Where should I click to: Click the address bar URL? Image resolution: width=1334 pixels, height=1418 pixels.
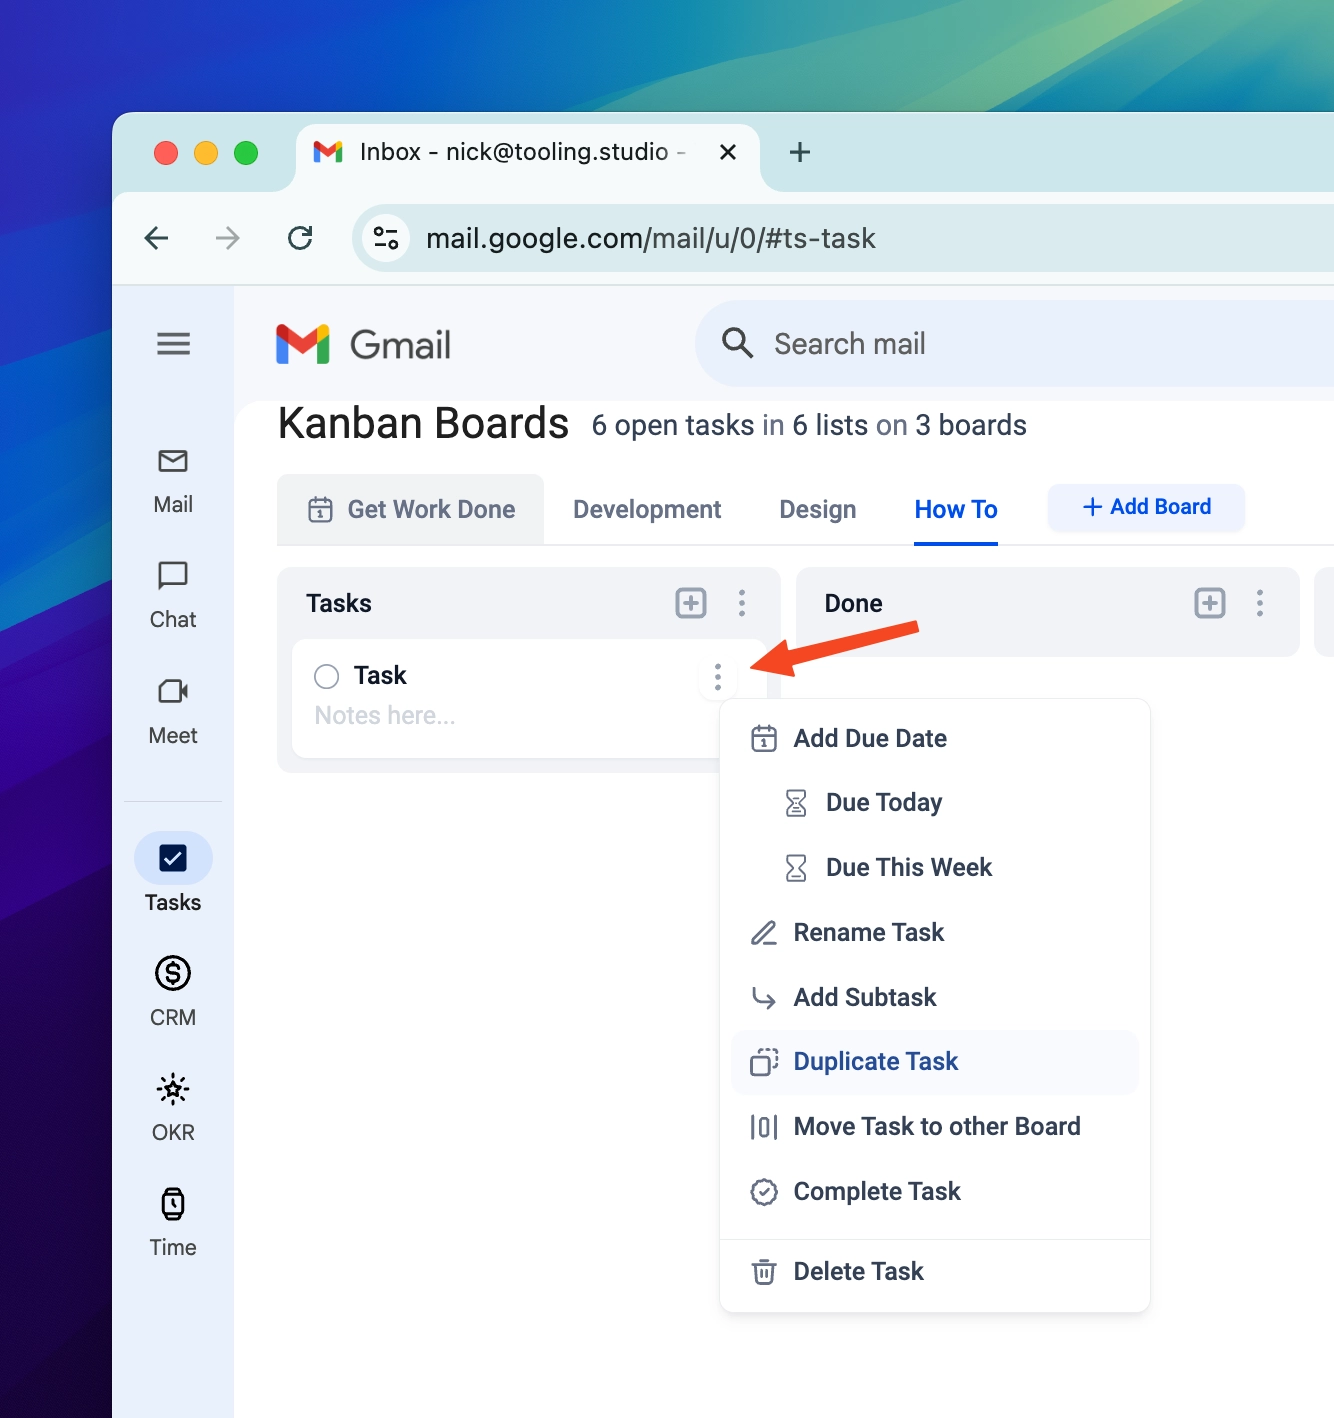point(651,238)
